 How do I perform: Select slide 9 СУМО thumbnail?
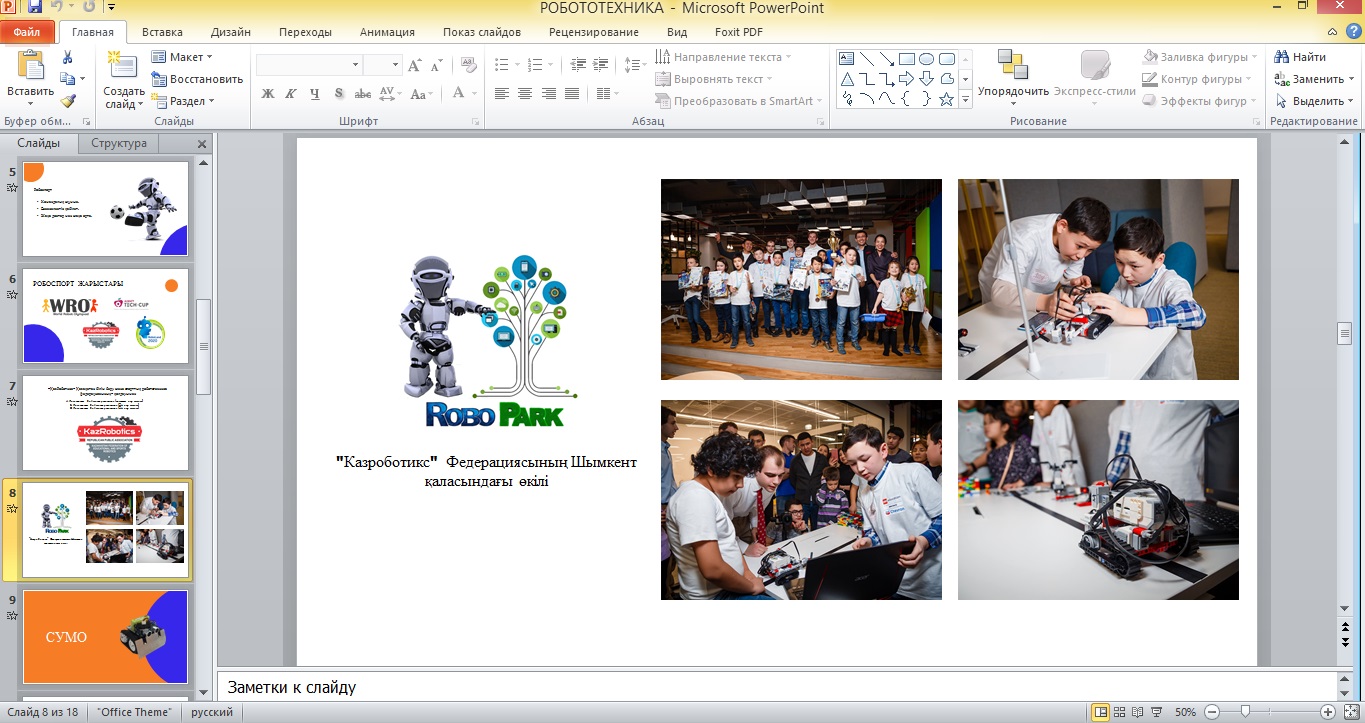(105, 636)
